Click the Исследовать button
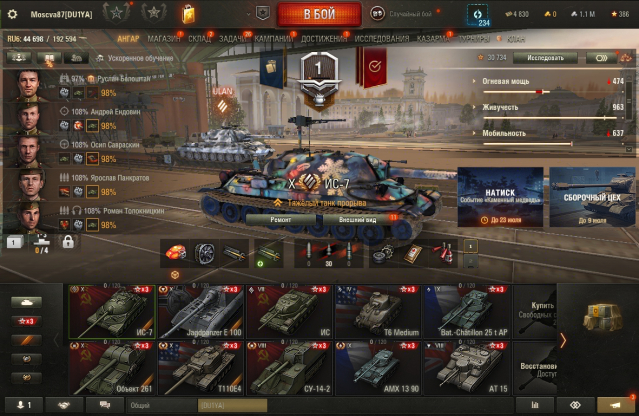 (545, 58)
